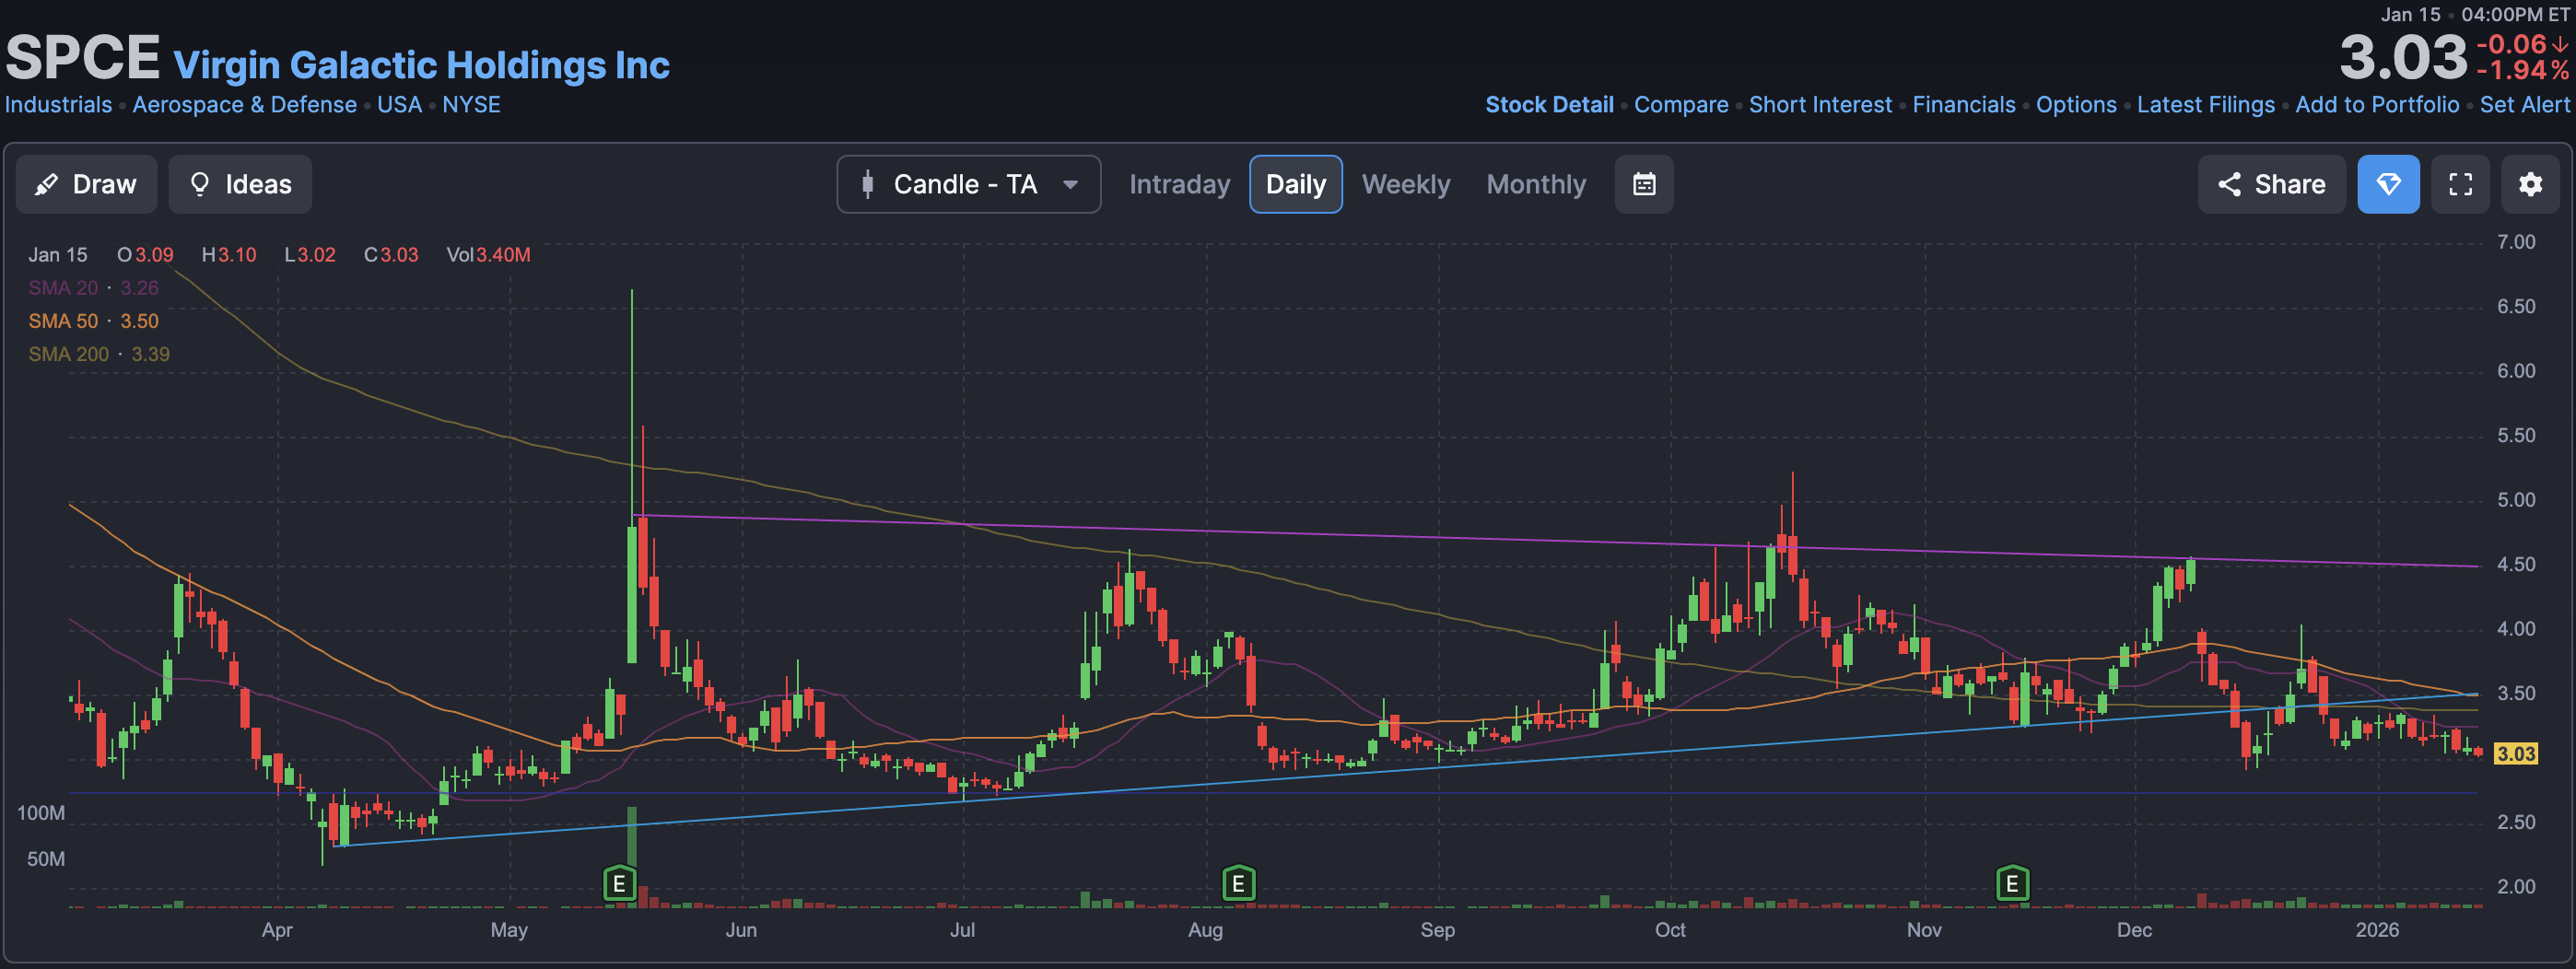The width and height of the screenshot is (2576, 969).
Task: Share this chart
Action: [x=2271, y=184]
